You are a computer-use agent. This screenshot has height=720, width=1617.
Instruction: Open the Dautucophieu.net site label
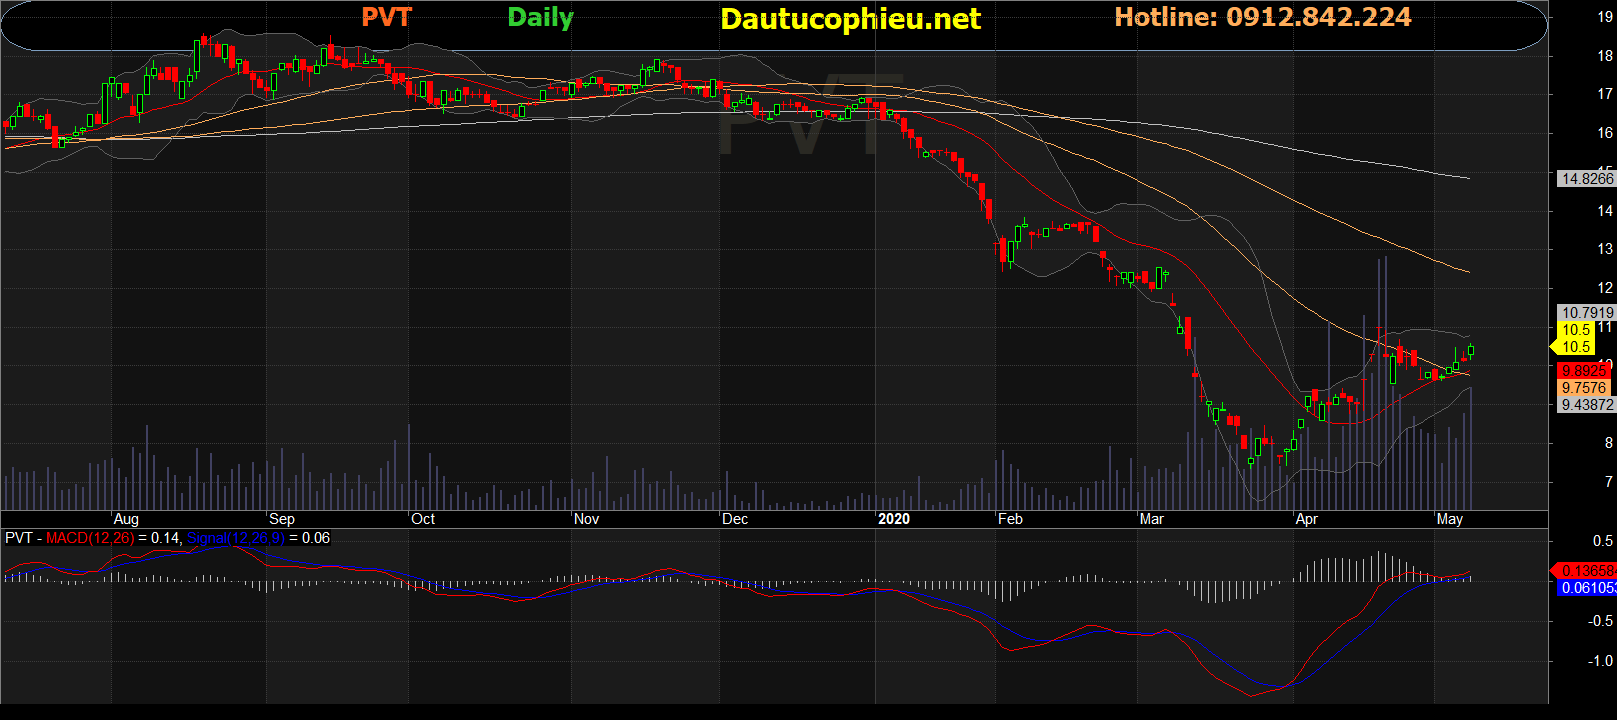tap(851, 19)
